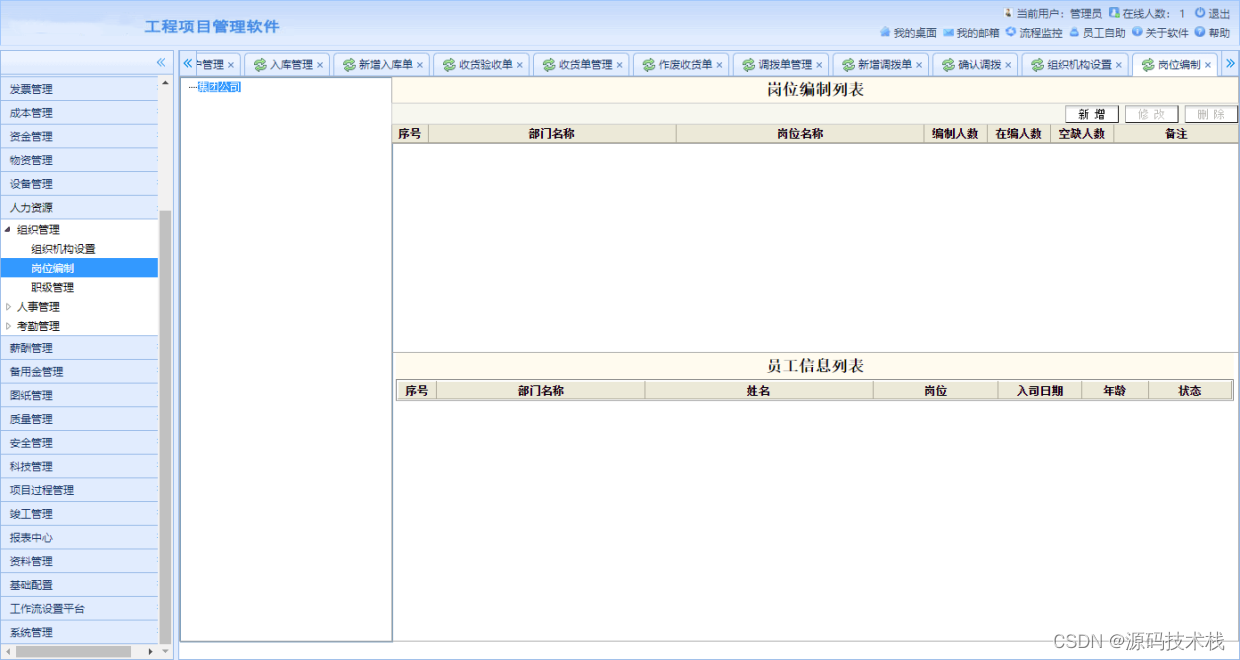Screen dimensions: 1240x660
Task: Close the 作废收货单 tab
Action: click(720, 65)
